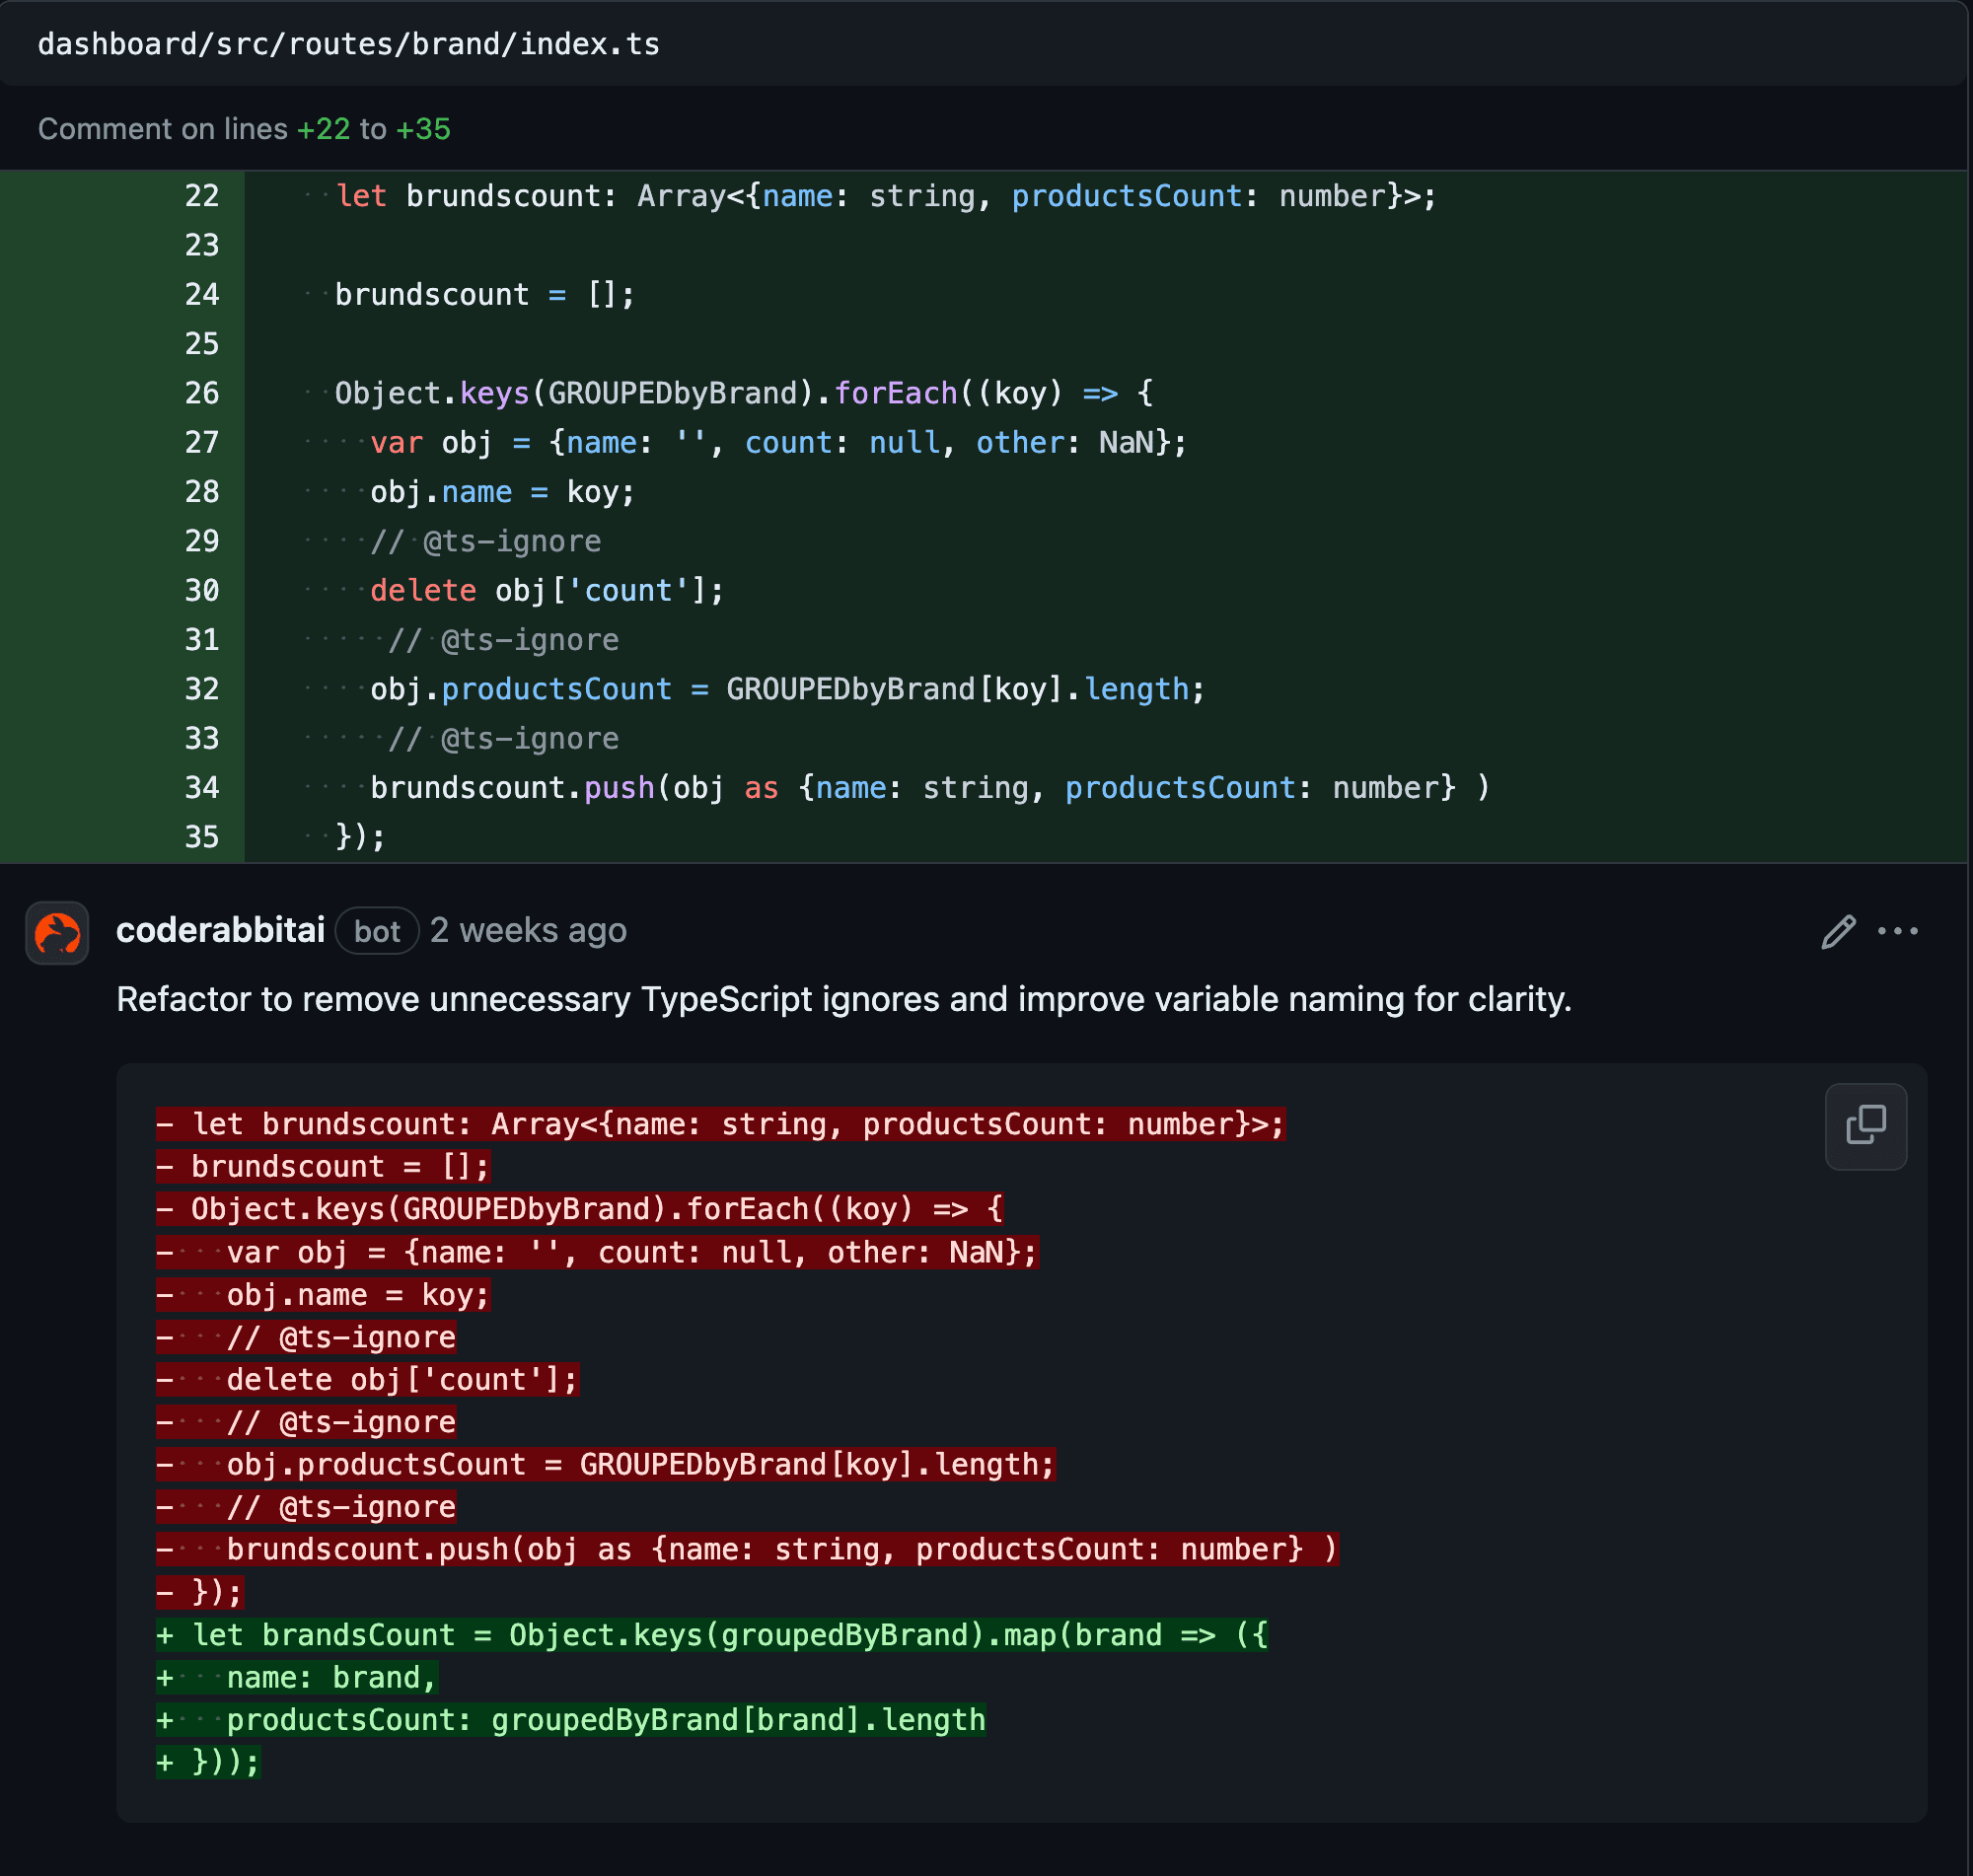This screenshot has width=1973, height=1876.
Task: Click 'brundscount = [];' on line 24
Action: pos(485,294)
